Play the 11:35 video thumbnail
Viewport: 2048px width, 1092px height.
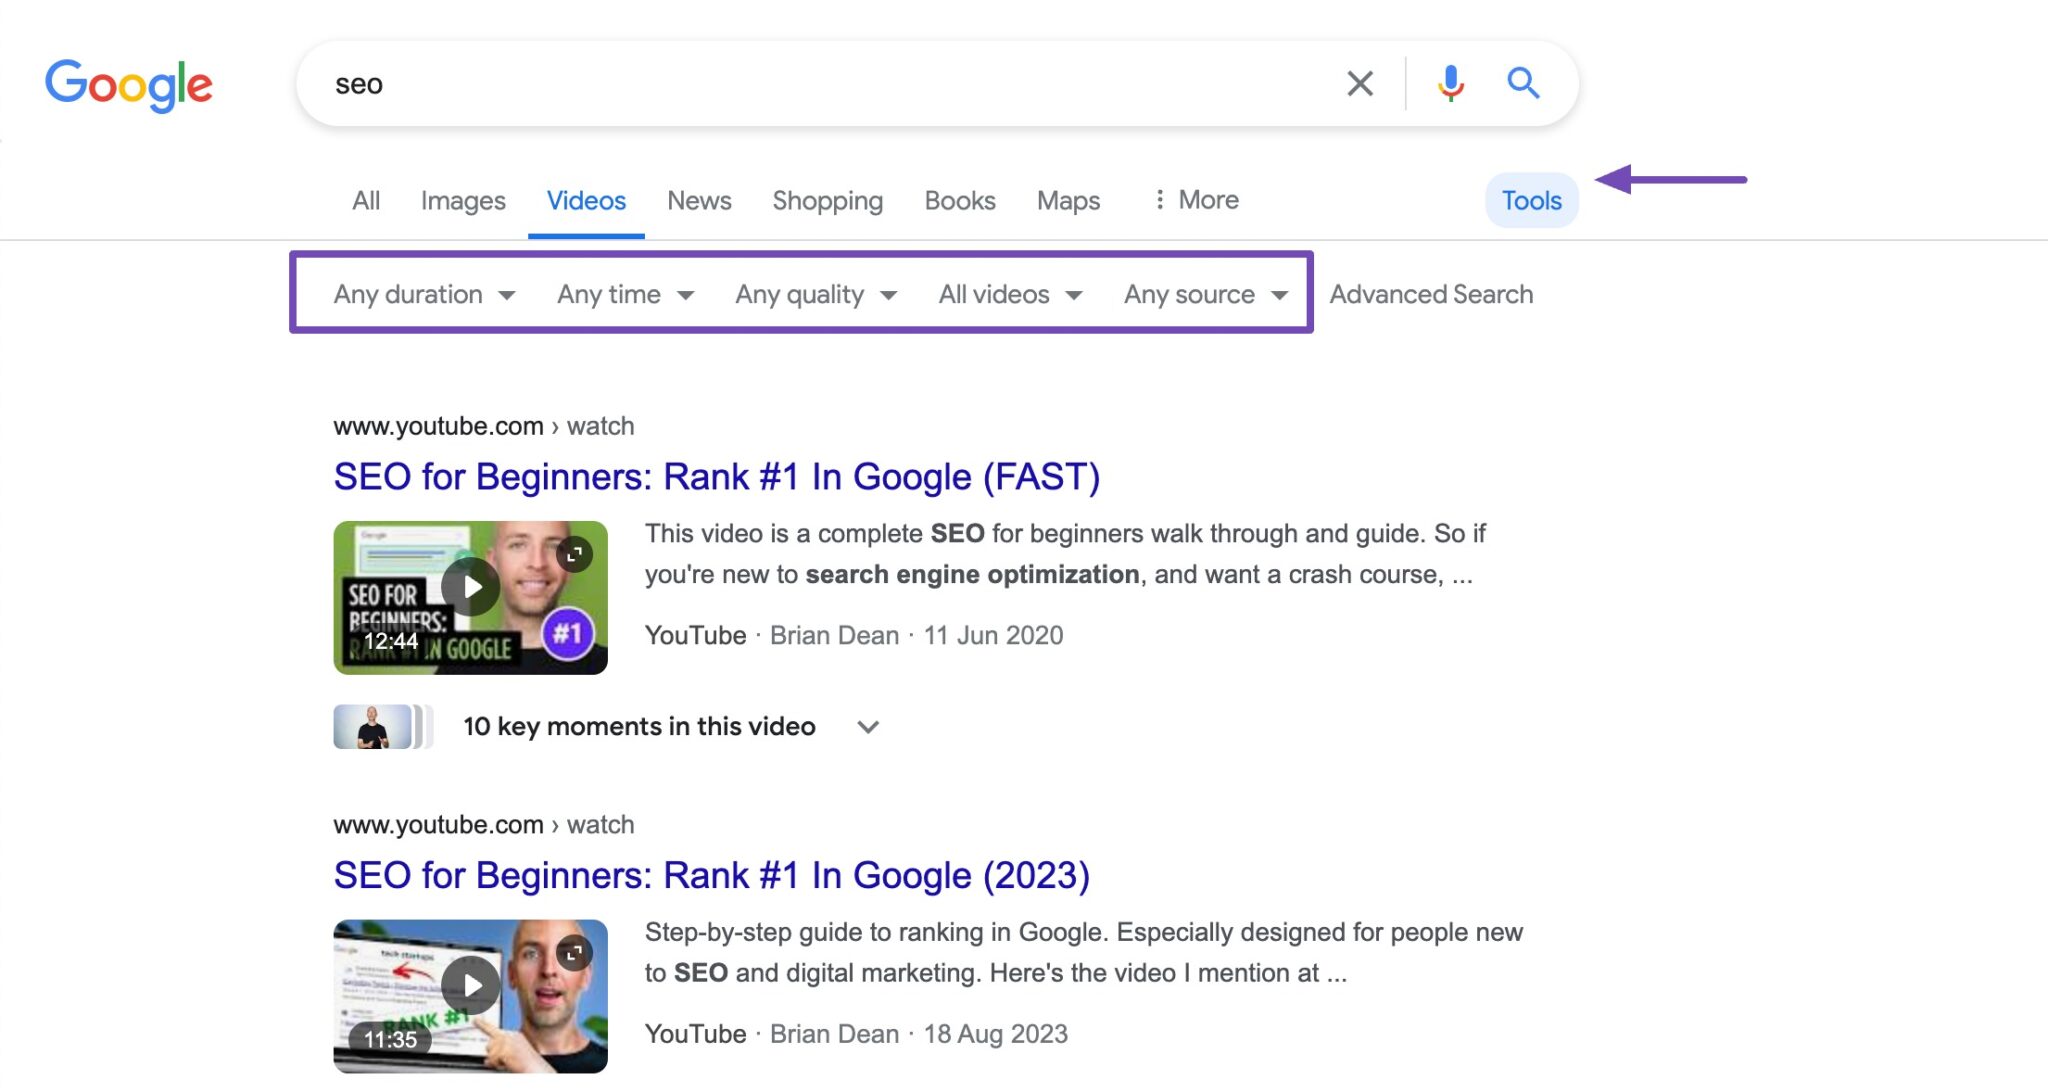point(470,986)
